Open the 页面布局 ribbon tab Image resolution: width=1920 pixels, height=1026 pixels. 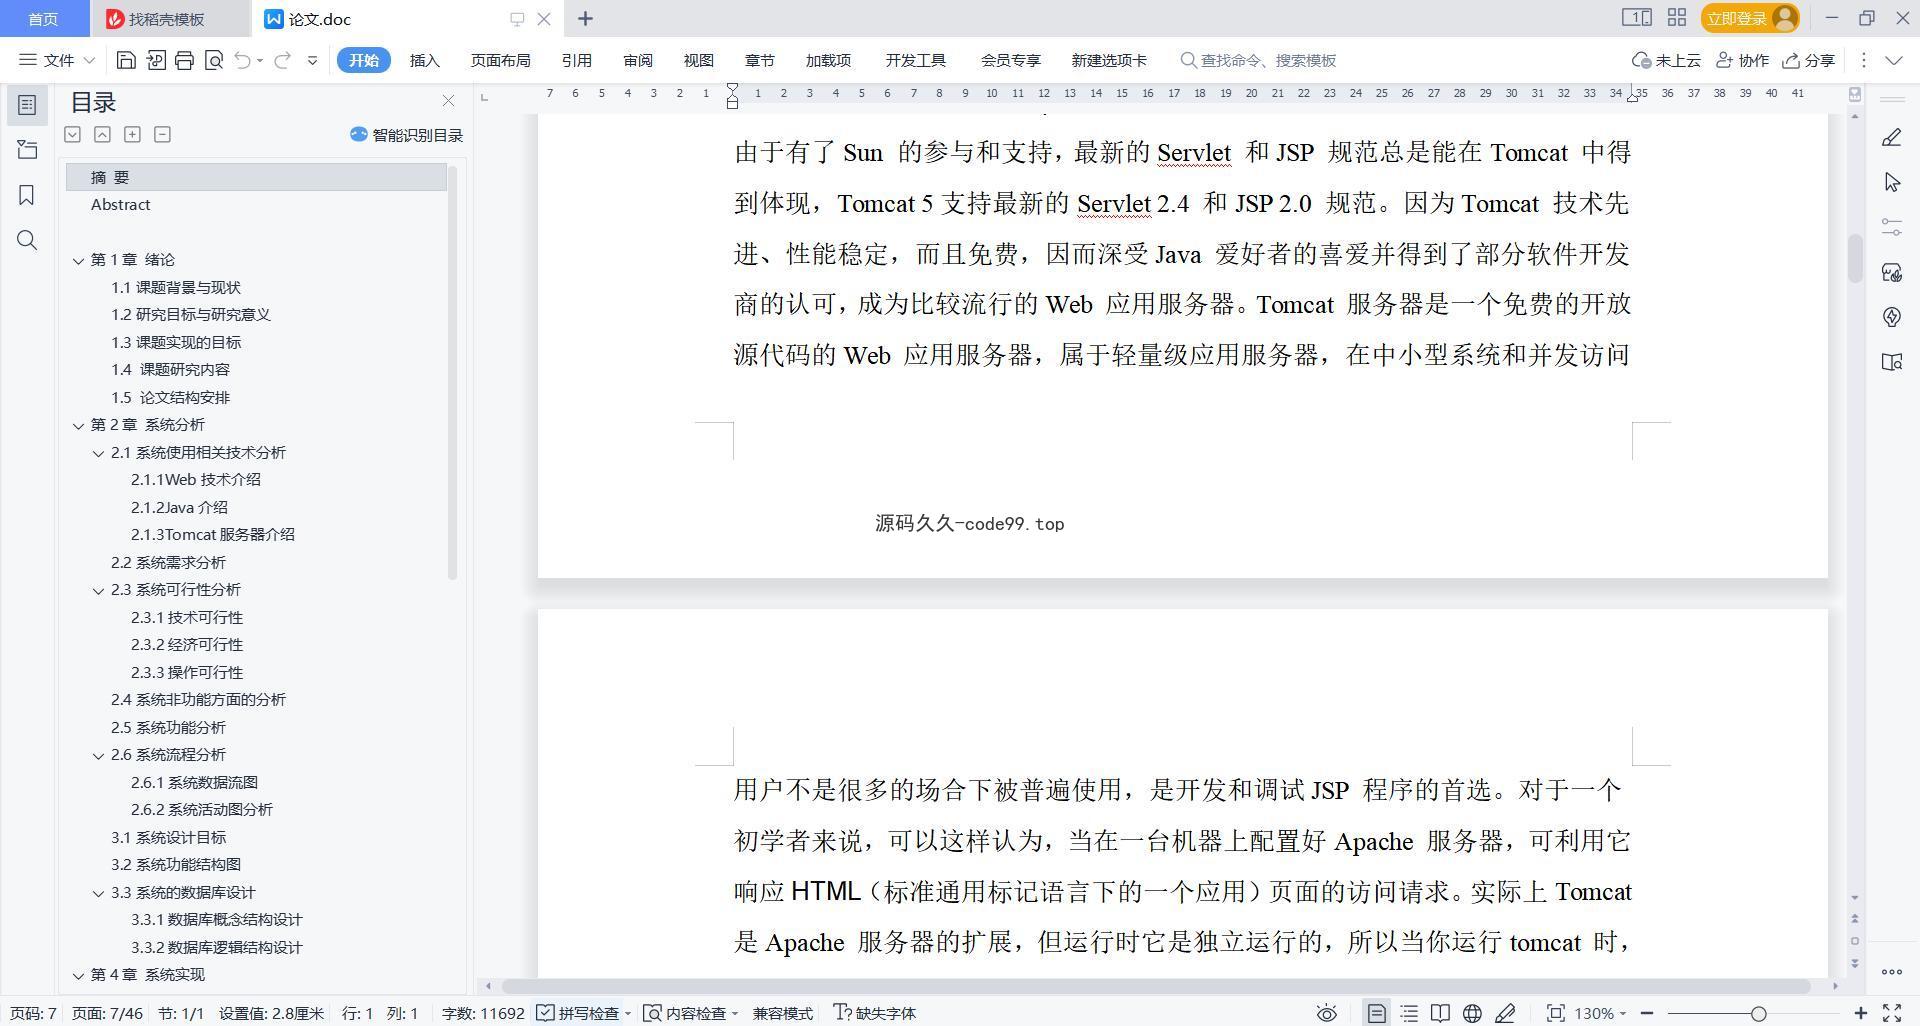pyautogui.click(x=500, y=60)
